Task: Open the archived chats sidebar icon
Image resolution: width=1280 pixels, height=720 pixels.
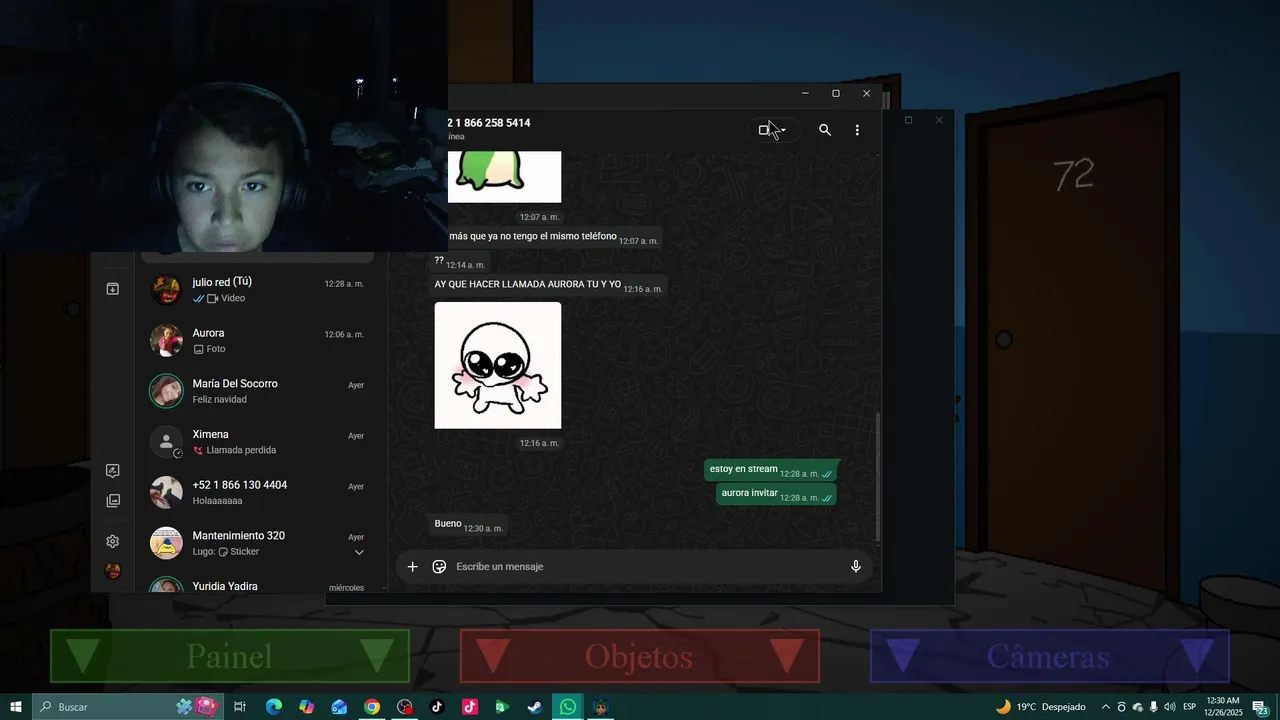Action: pyautogui.click(x=113, y=289)
